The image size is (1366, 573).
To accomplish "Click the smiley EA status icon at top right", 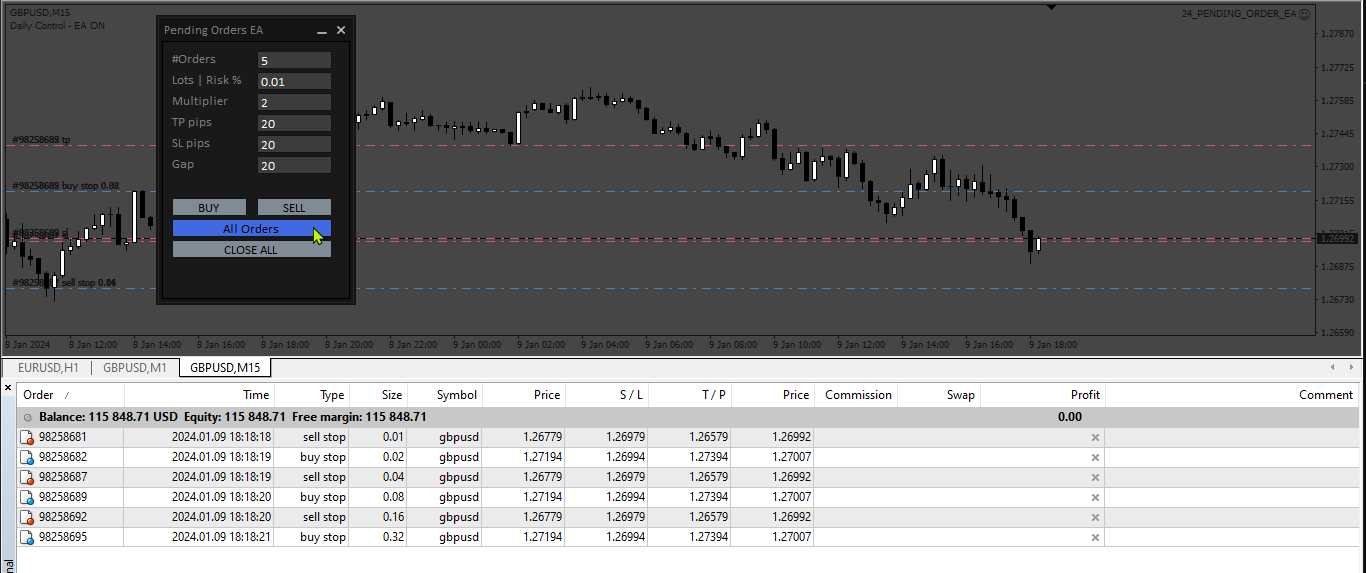I will coord(1304,14).
